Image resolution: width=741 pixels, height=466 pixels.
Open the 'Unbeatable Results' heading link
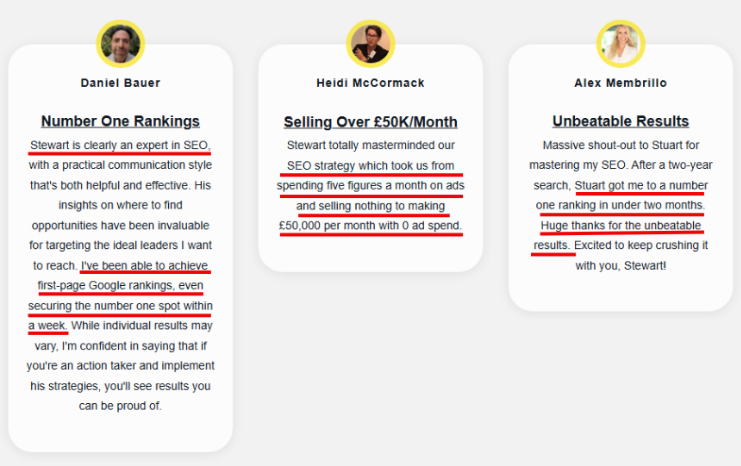pos(620,121)
